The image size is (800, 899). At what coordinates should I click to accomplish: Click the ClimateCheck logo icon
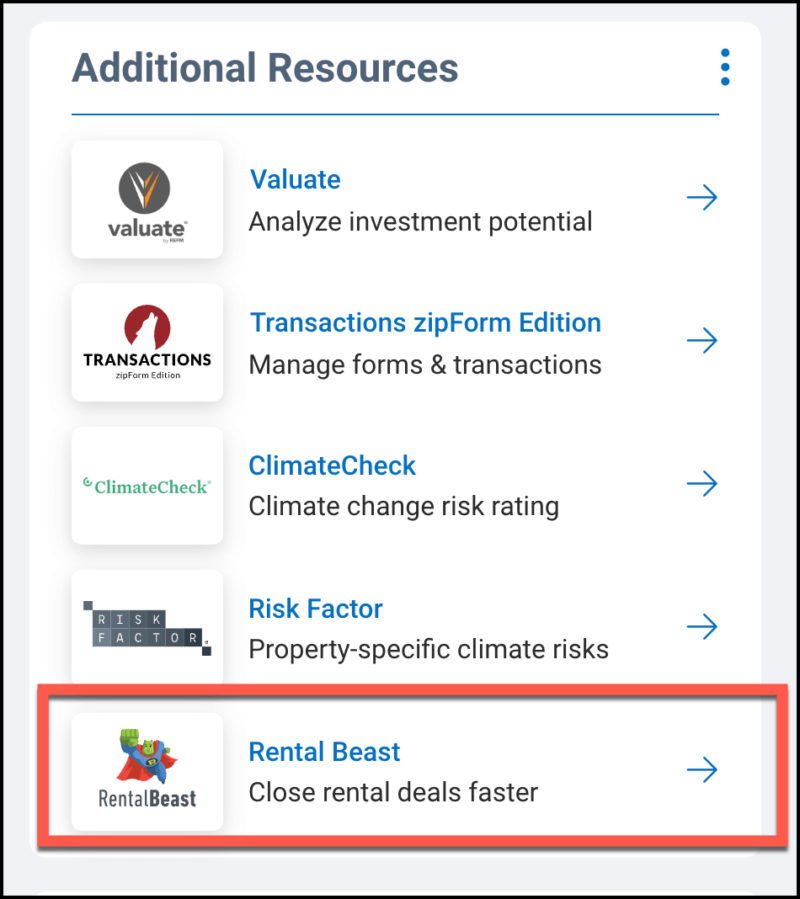[x=146, y=485]
